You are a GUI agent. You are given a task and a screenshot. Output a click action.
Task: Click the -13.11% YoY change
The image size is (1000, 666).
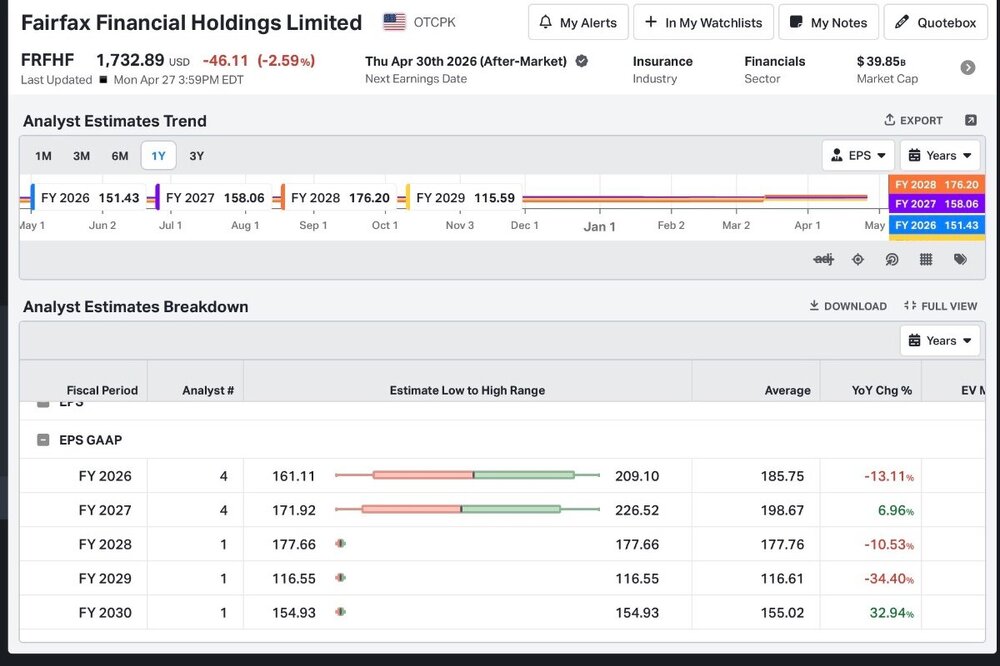click(x=889, y=476)
